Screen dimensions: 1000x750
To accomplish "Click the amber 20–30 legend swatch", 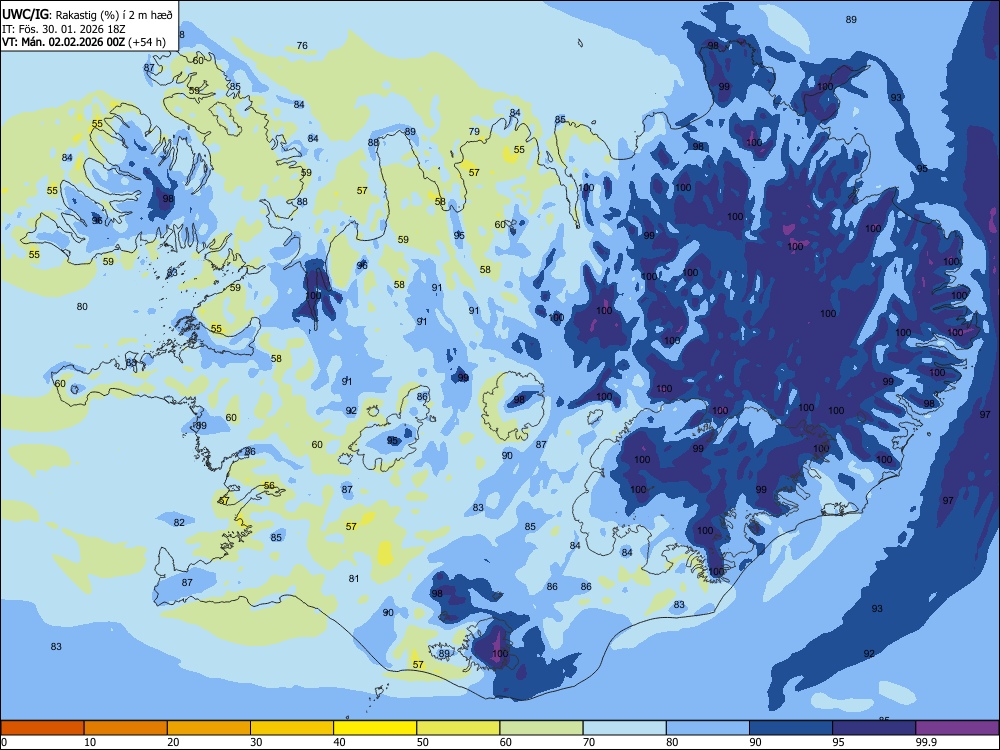I will coord(209,728).
